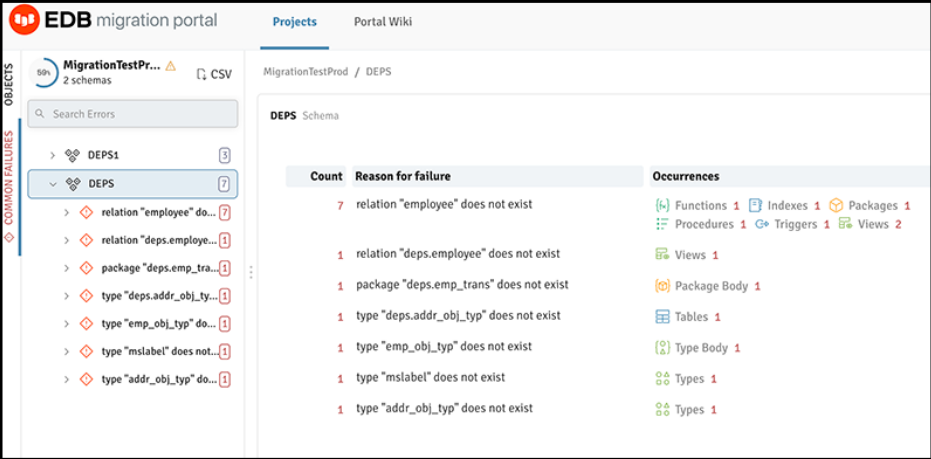Click the Indexes occurrence icon
931x459 pixels.
(x=756, y=206)
